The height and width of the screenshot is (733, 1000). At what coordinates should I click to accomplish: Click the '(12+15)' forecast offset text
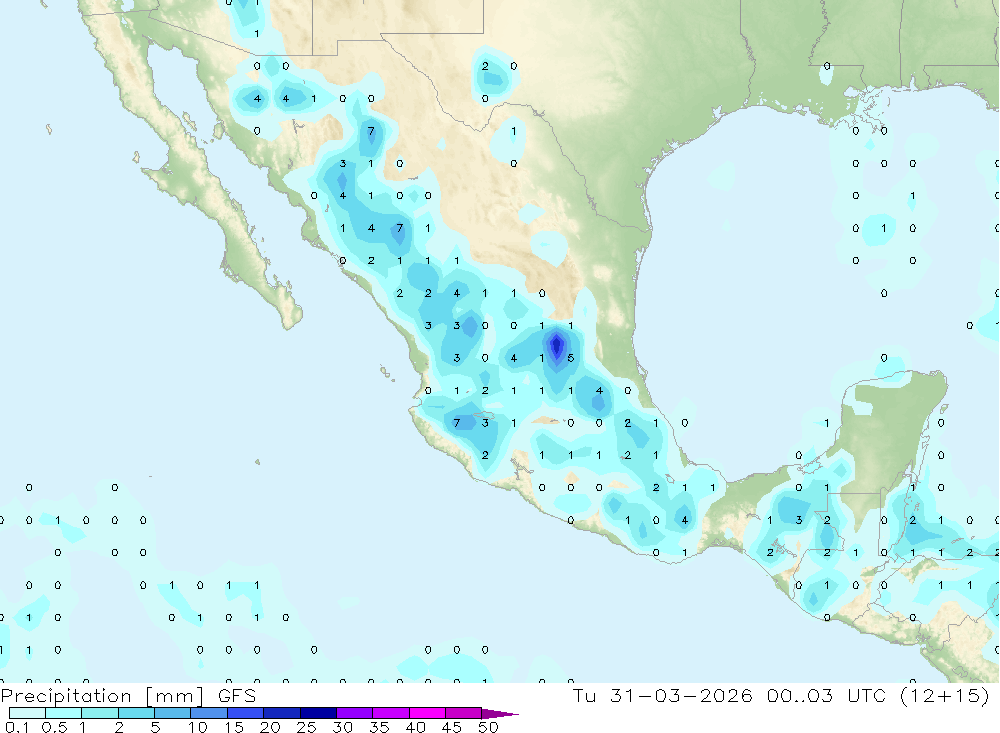[x=945, y=695]
